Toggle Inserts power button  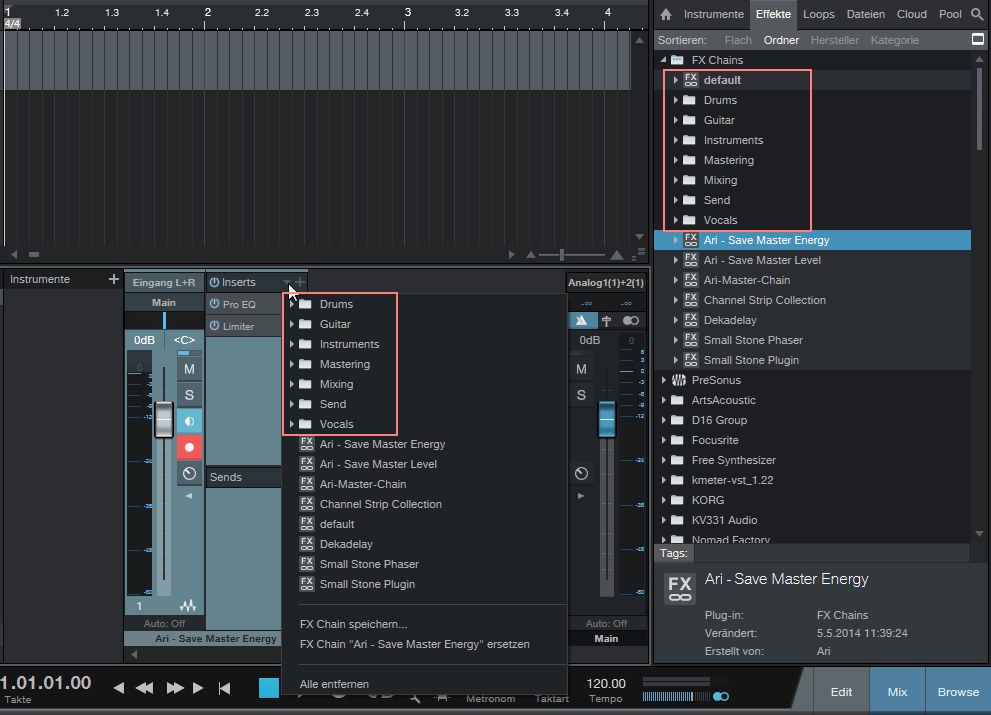pos(214,282)
